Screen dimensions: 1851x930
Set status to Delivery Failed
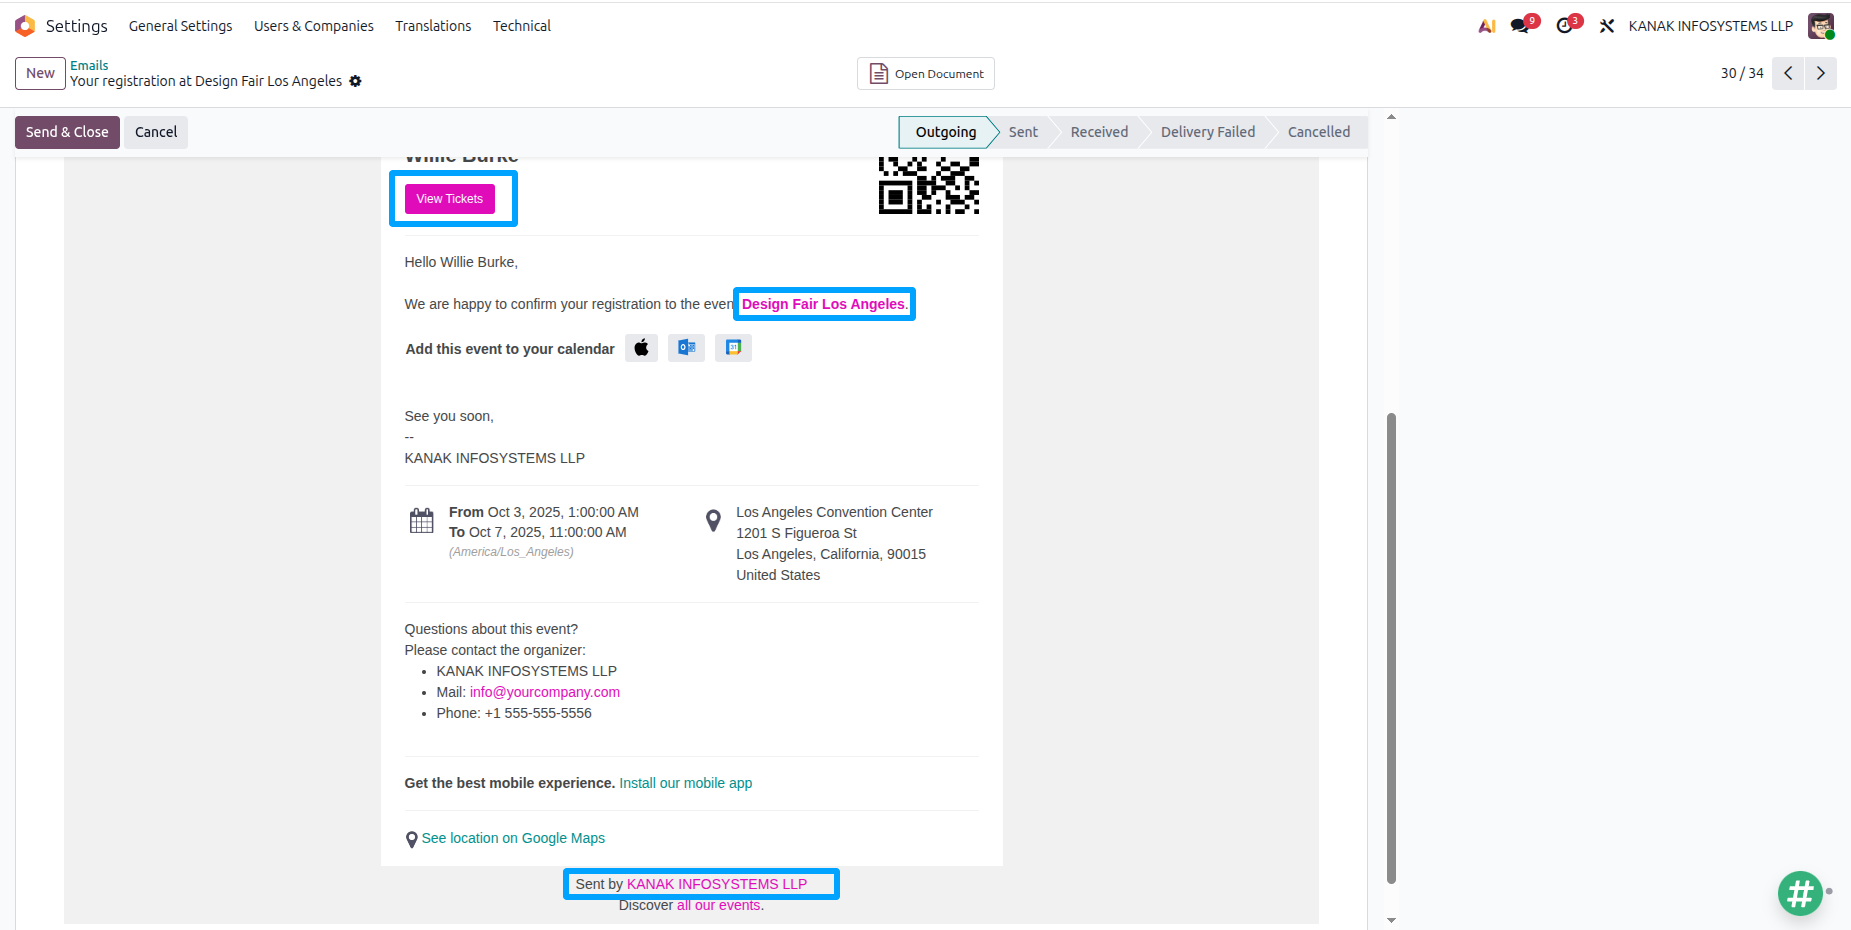pos(1207,132)
